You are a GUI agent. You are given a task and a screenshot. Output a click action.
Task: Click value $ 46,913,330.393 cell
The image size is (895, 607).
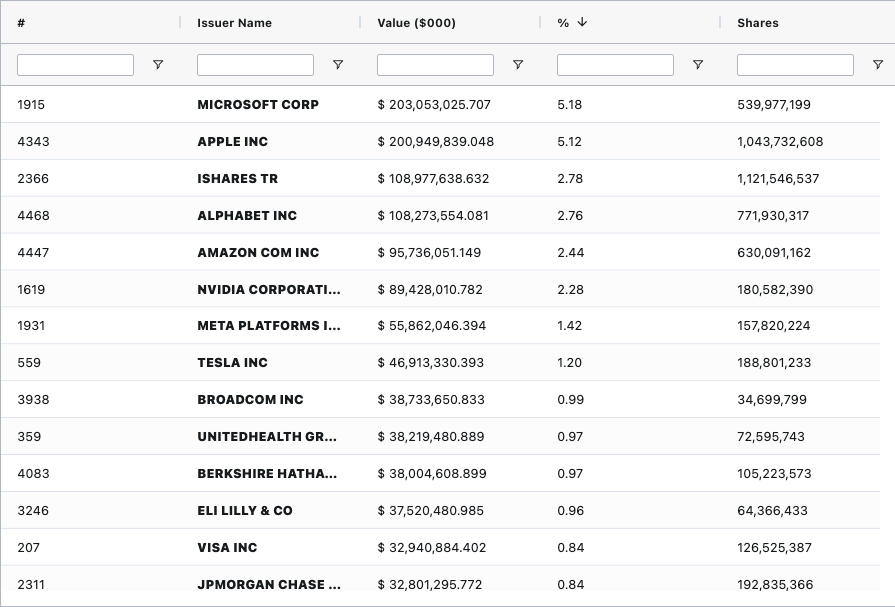[430, 363]
